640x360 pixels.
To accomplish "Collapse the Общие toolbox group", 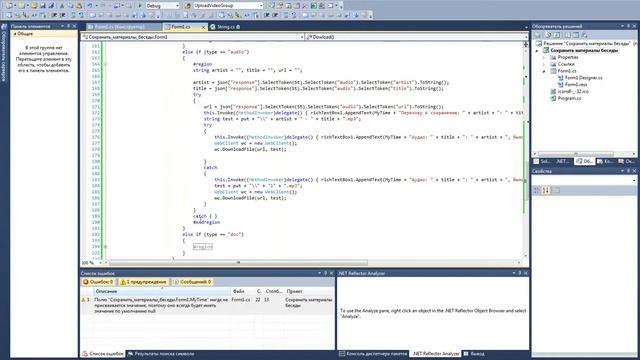I will click(x=15, y=34).
